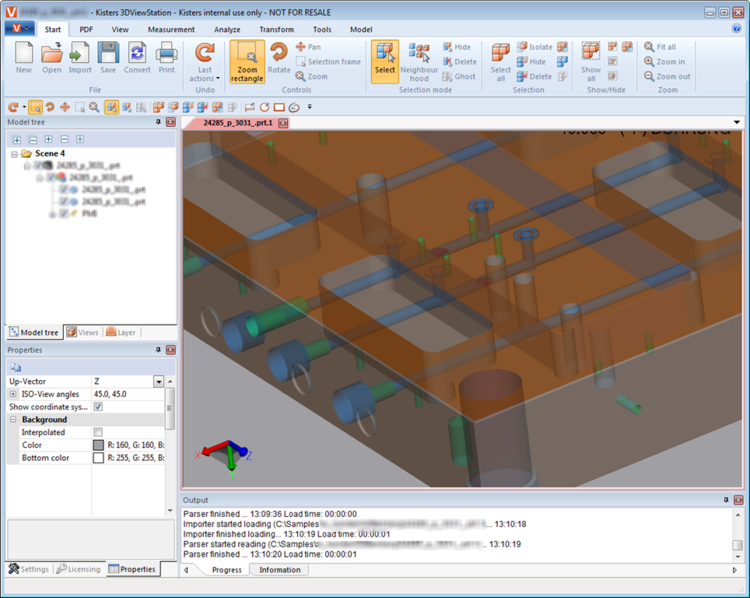Click the Background Color gray swatch

click(x=98, y=445)
